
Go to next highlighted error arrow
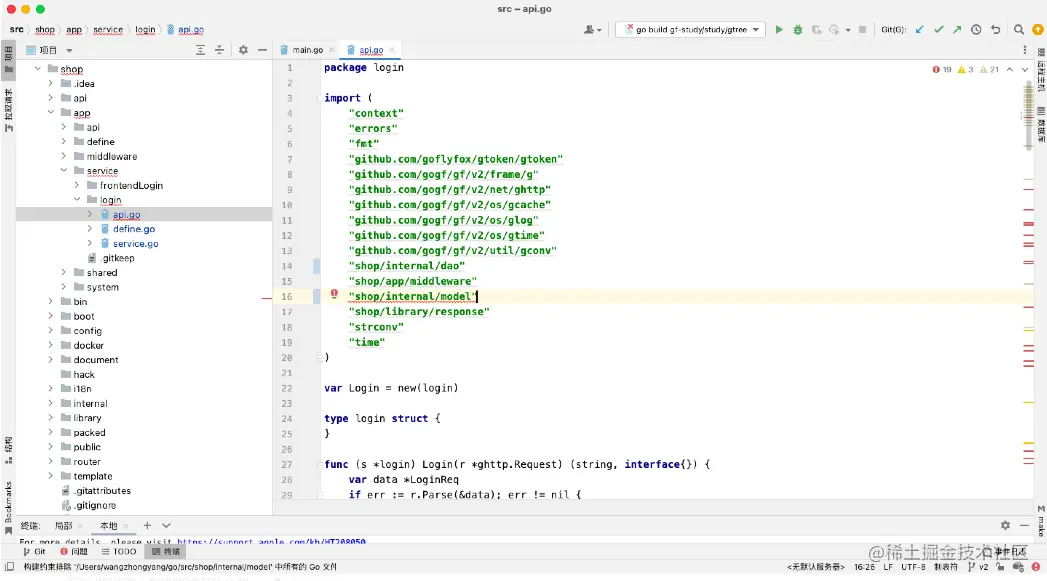tap(1025, 69)
